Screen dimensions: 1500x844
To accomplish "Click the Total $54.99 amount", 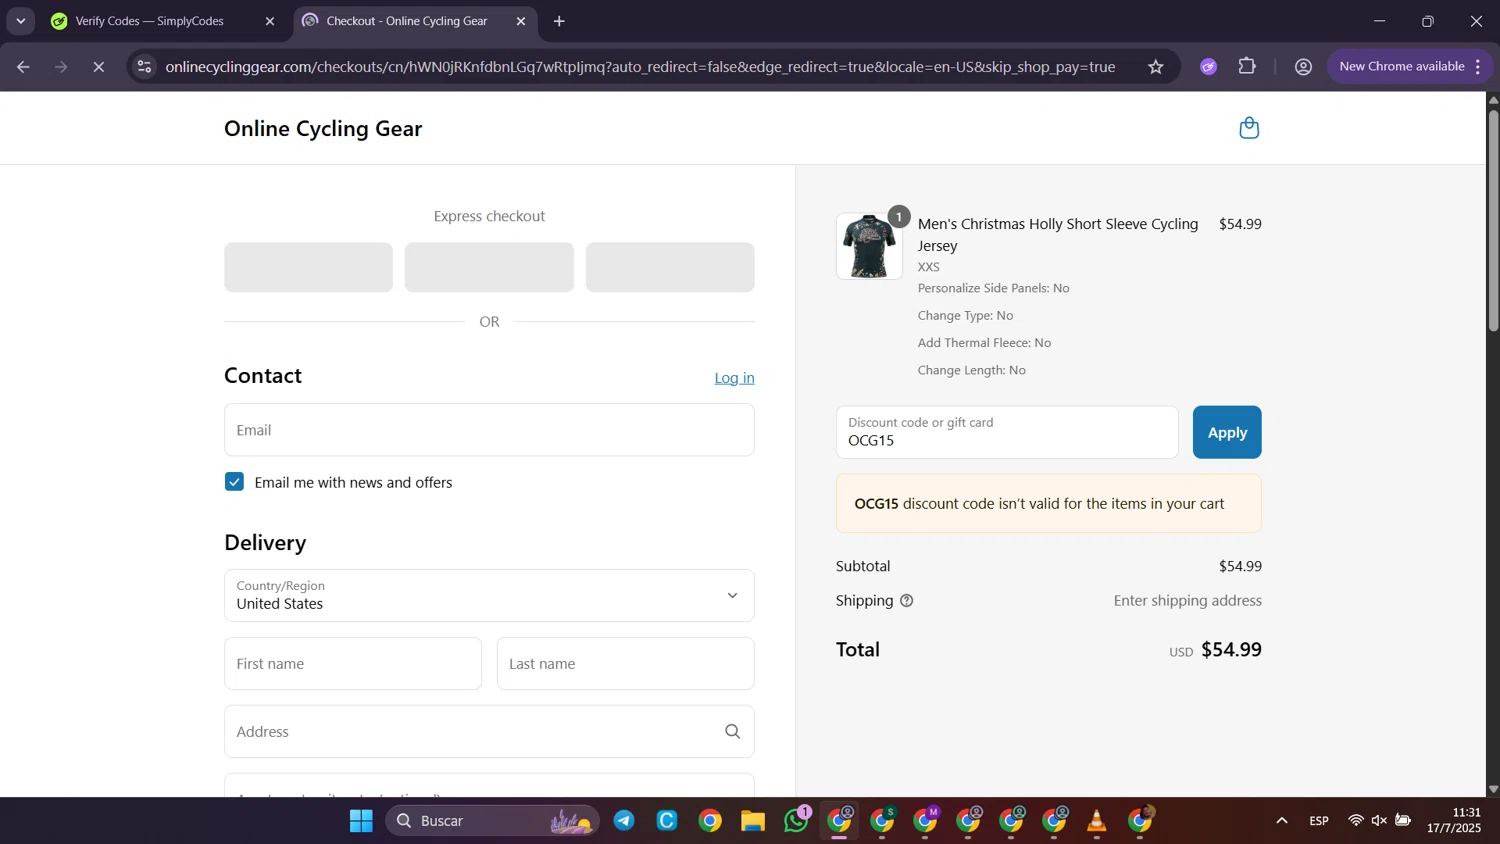I will pos(1231,650).
